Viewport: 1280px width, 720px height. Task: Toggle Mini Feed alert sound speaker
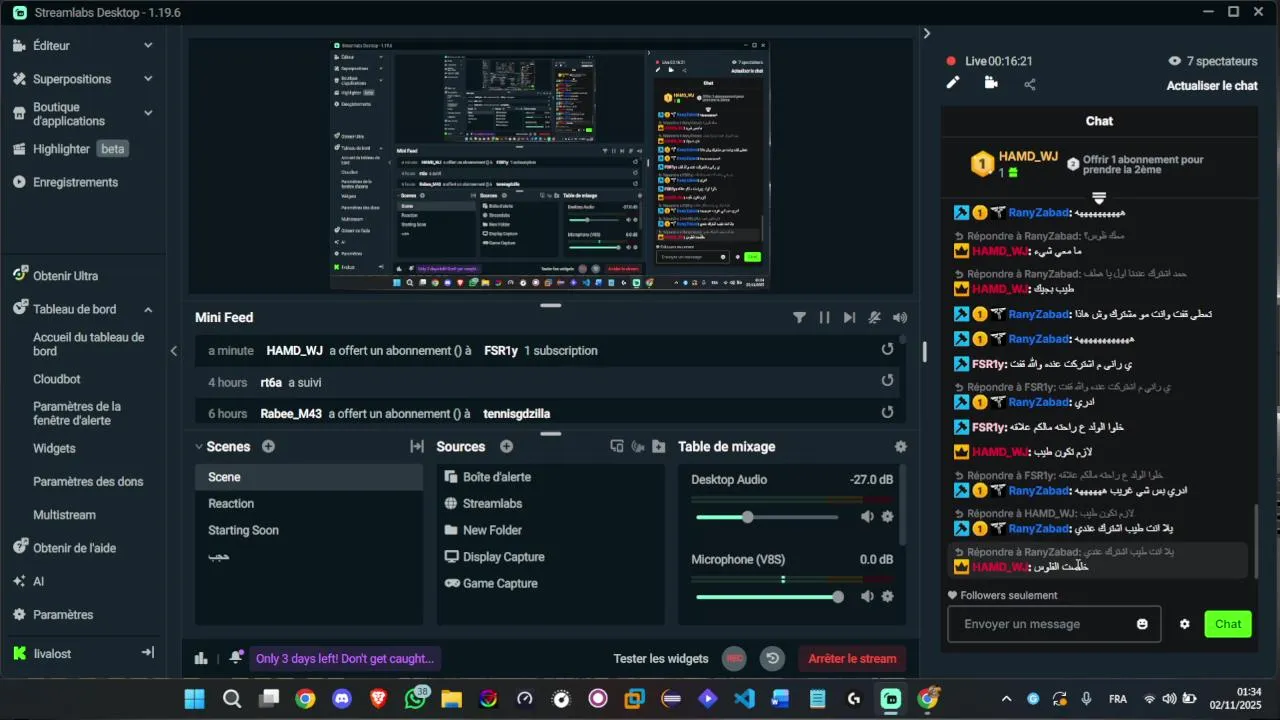pyautogui.click(x=900, y=317)
